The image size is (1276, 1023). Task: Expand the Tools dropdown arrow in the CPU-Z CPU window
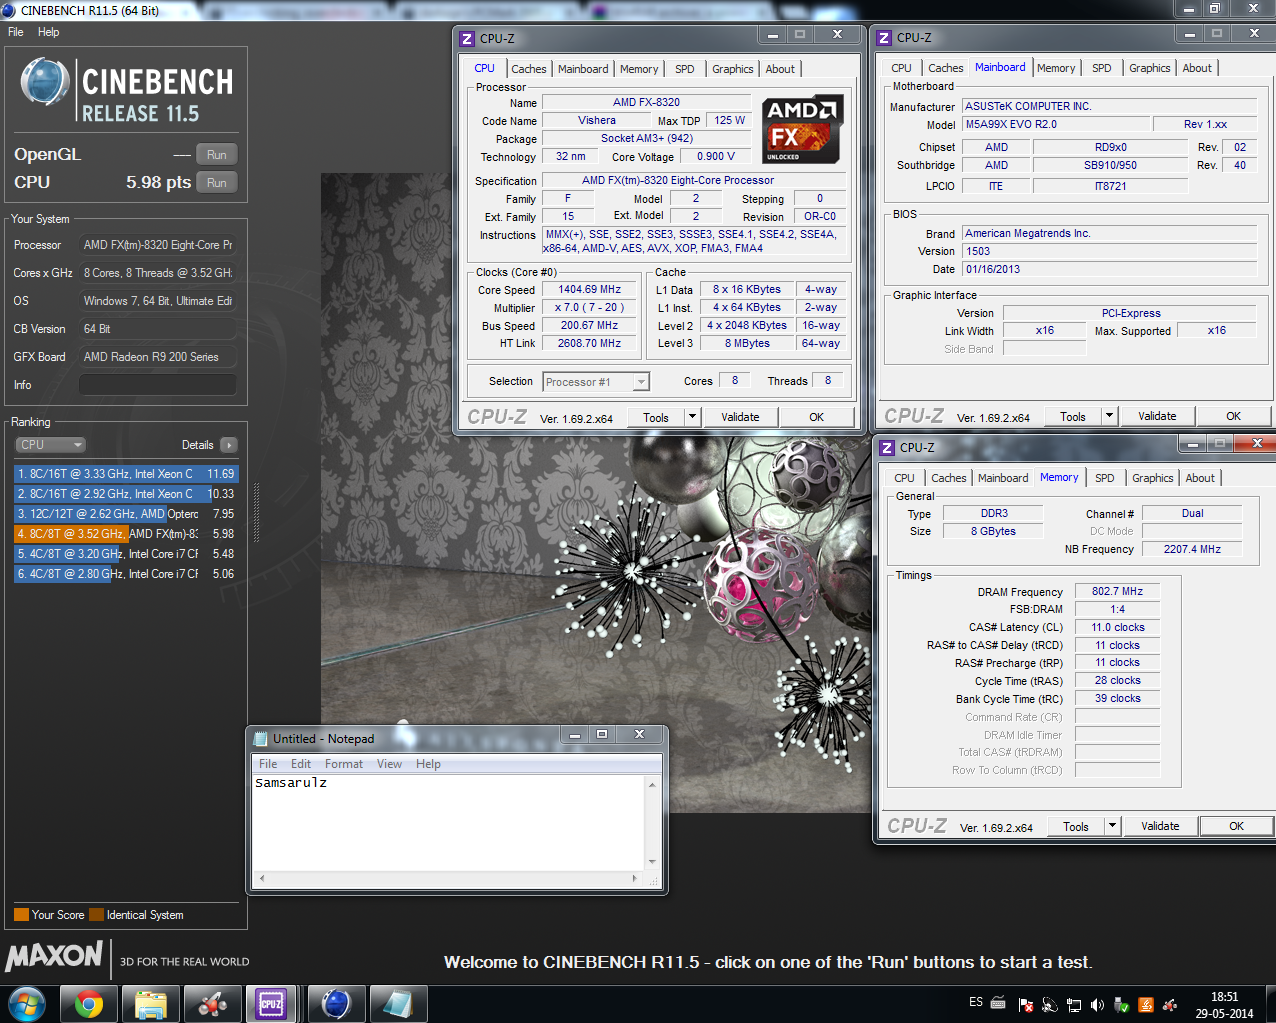click(x=692, y=417)
